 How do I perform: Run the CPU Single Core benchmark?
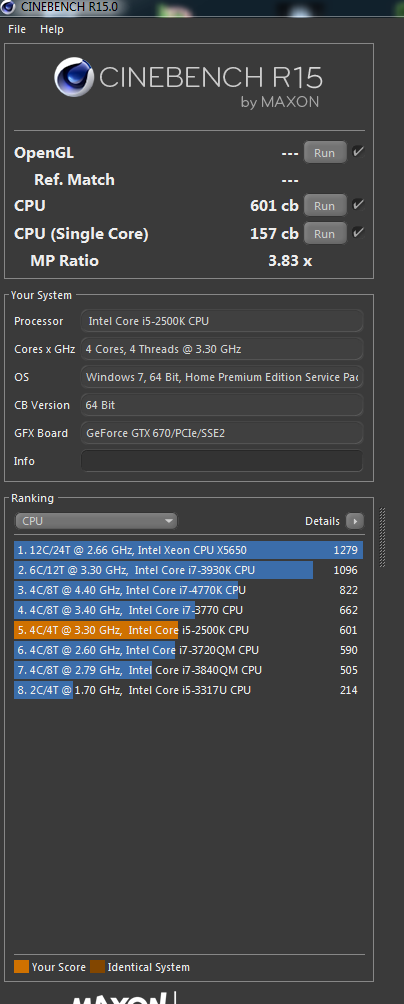coord(325,233)
